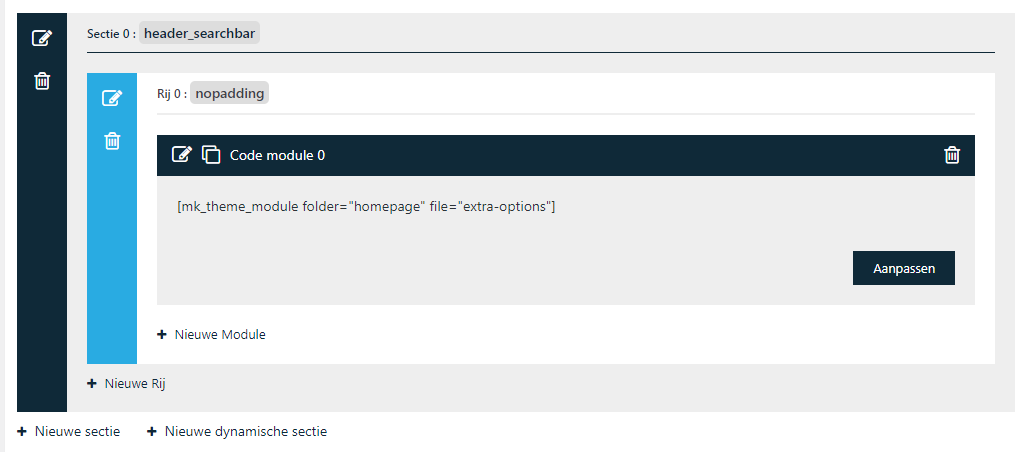Edit section header_searchbar via pencil icon
This screenshot has width=1020, height=452.
click(42, 38)
